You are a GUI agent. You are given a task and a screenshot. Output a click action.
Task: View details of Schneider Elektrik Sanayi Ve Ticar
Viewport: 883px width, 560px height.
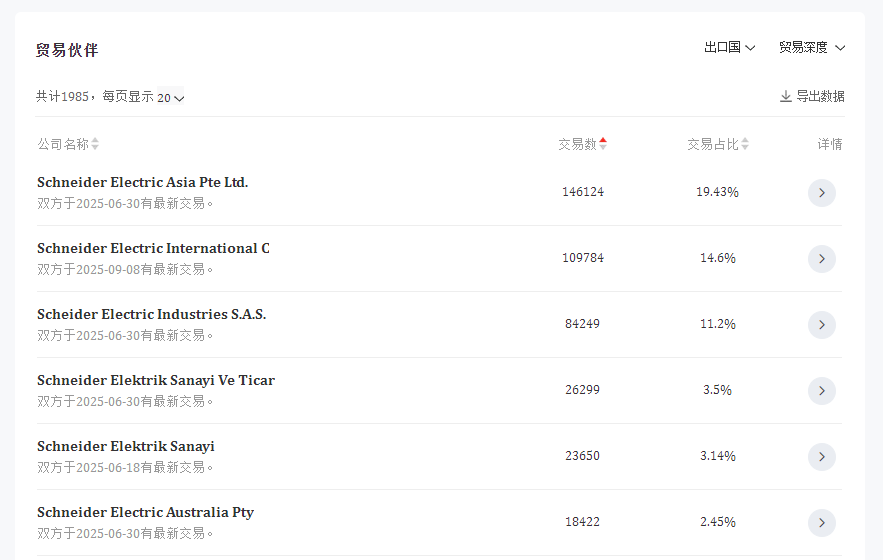[821, 391]
